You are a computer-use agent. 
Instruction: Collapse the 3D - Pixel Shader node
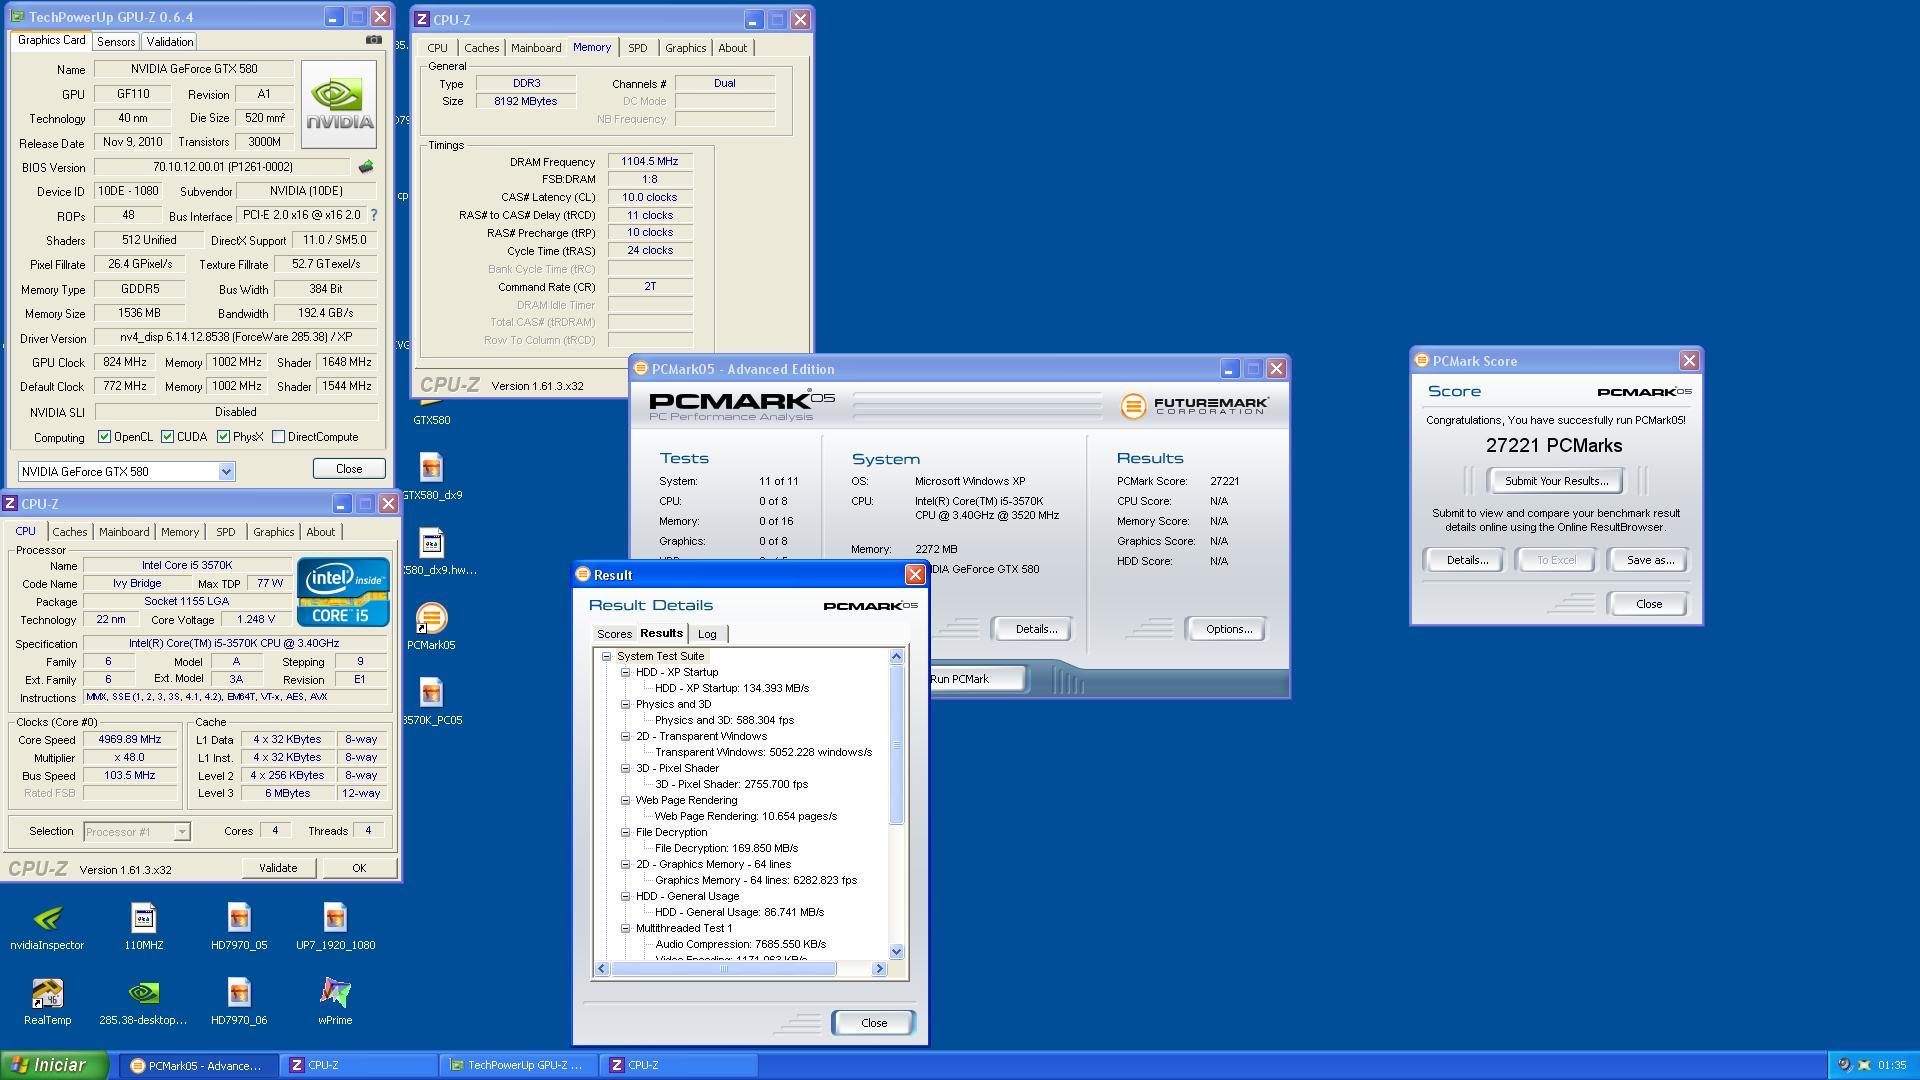tap(625, 769)
